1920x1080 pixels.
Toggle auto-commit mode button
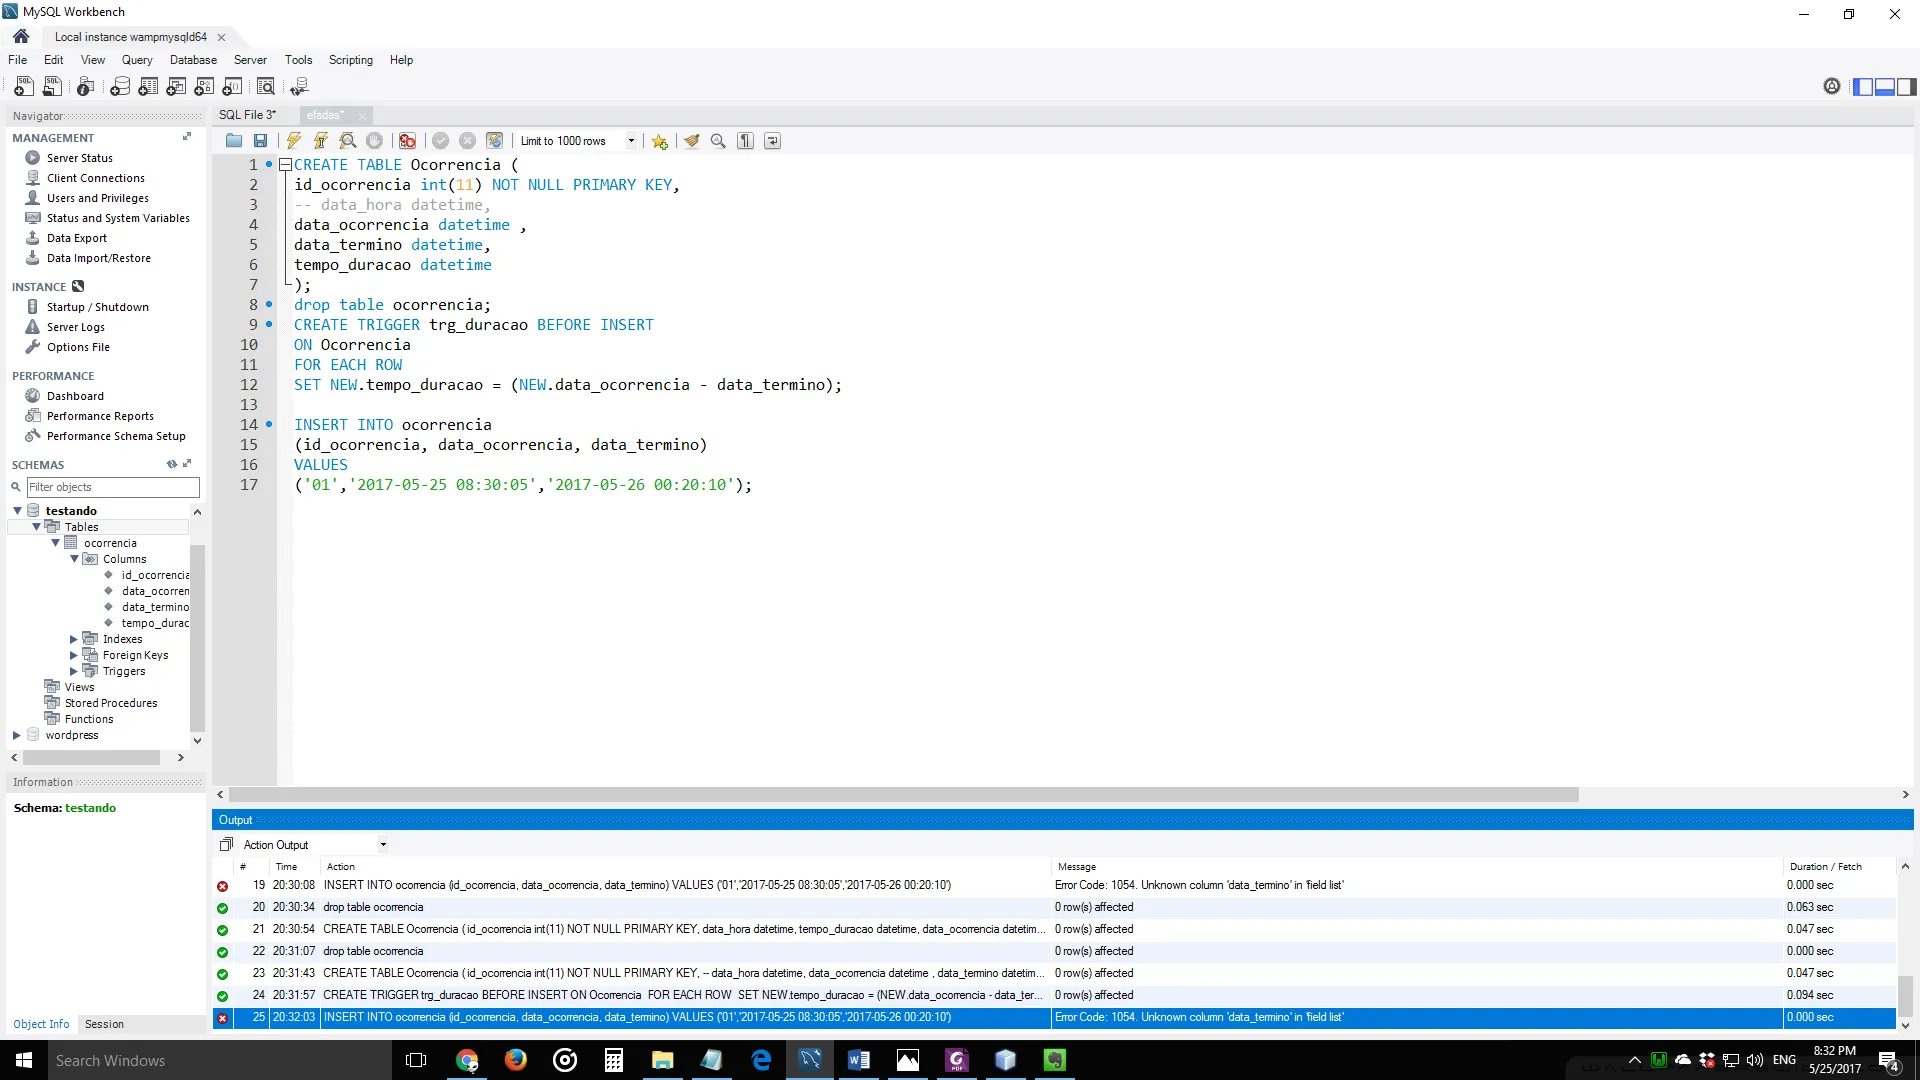[494, 141]
